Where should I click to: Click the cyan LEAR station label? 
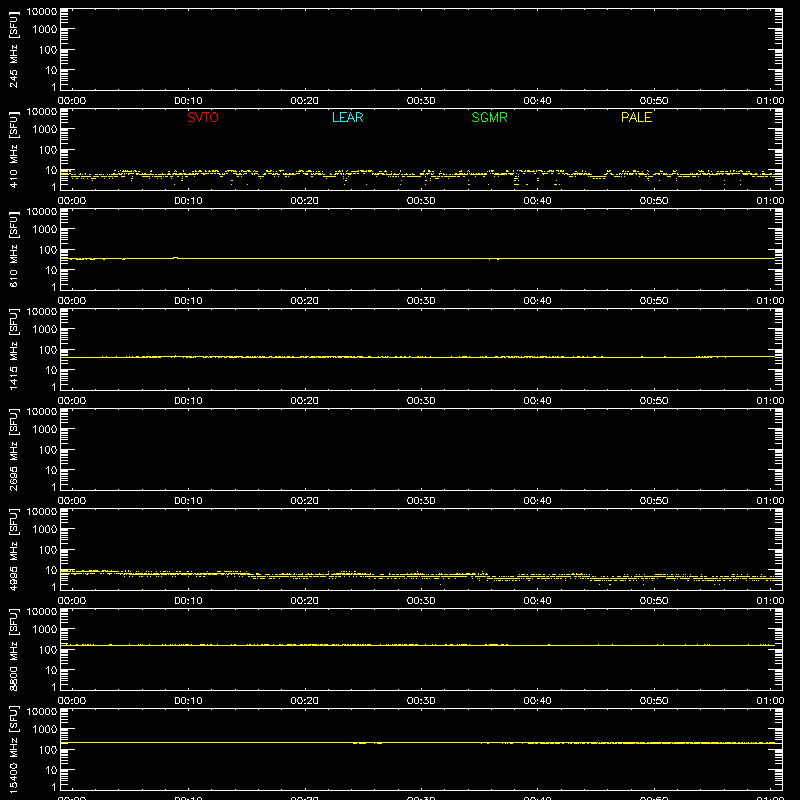pyautogui.click(x=347, y=117)
